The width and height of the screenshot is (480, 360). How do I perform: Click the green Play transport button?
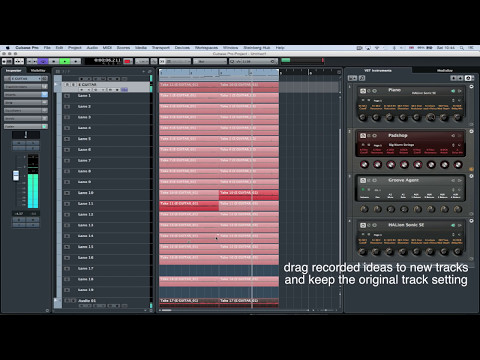(65, 61)
